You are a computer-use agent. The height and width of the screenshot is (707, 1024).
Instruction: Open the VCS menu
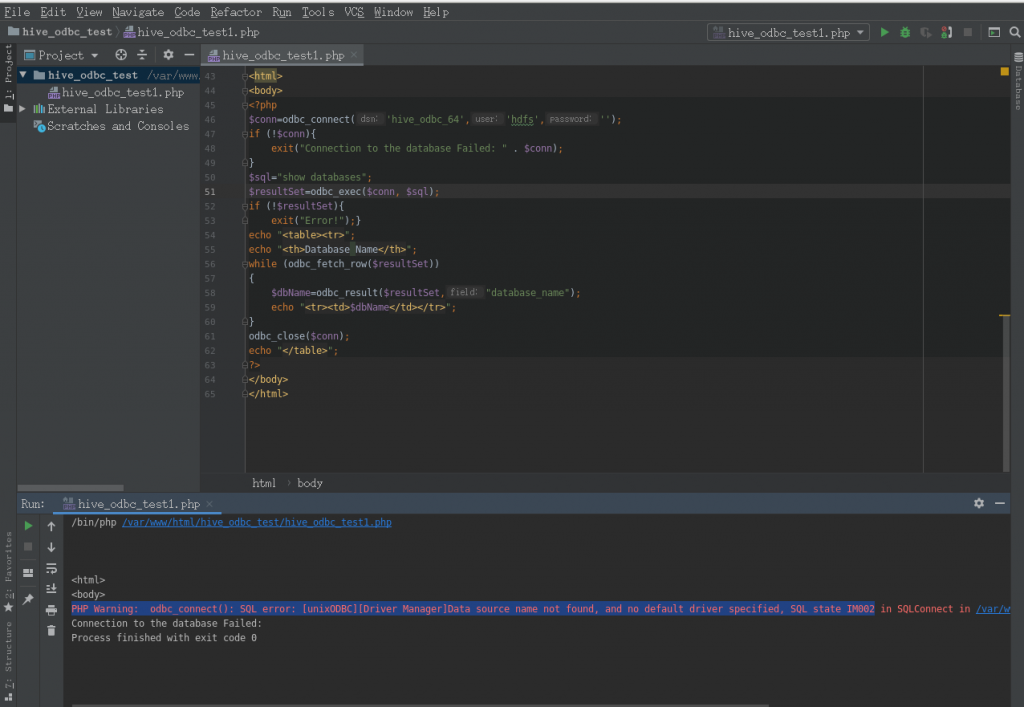tap(354, 12)
